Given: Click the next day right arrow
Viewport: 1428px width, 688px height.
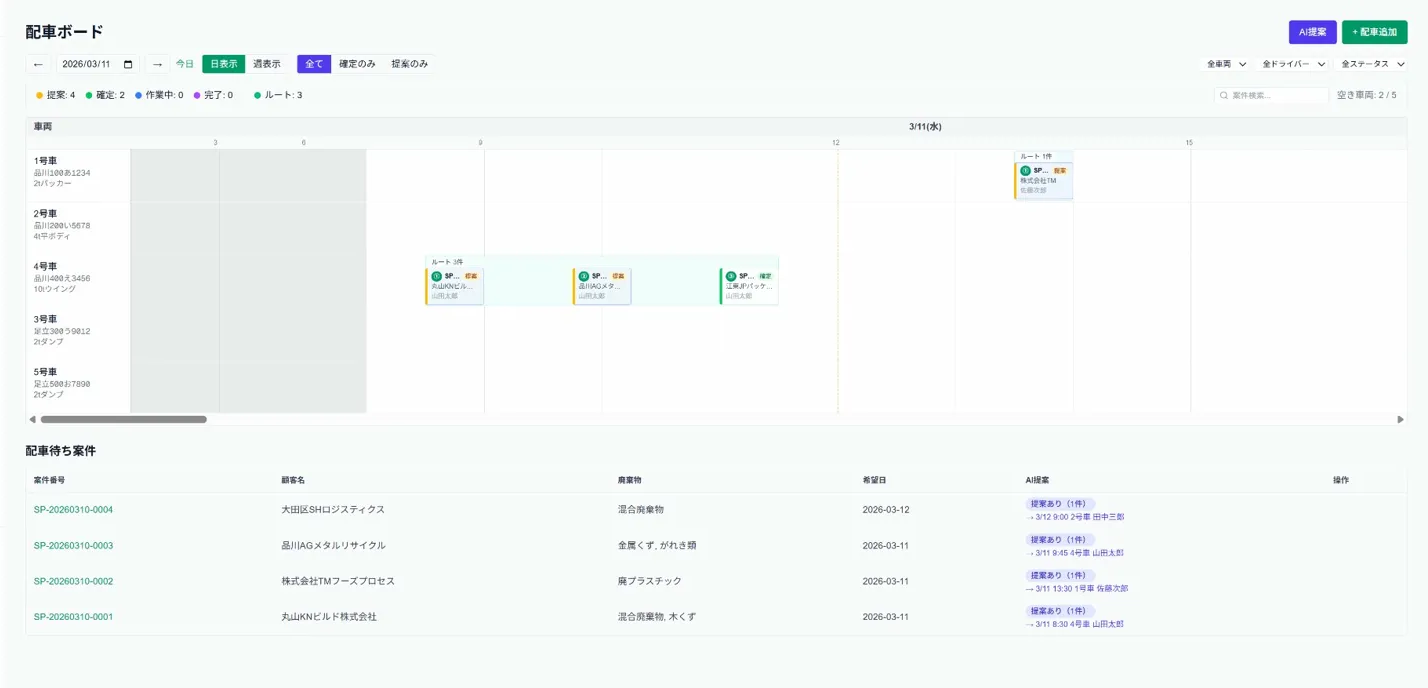Looking at the screenshot, I should coord(157,64).
